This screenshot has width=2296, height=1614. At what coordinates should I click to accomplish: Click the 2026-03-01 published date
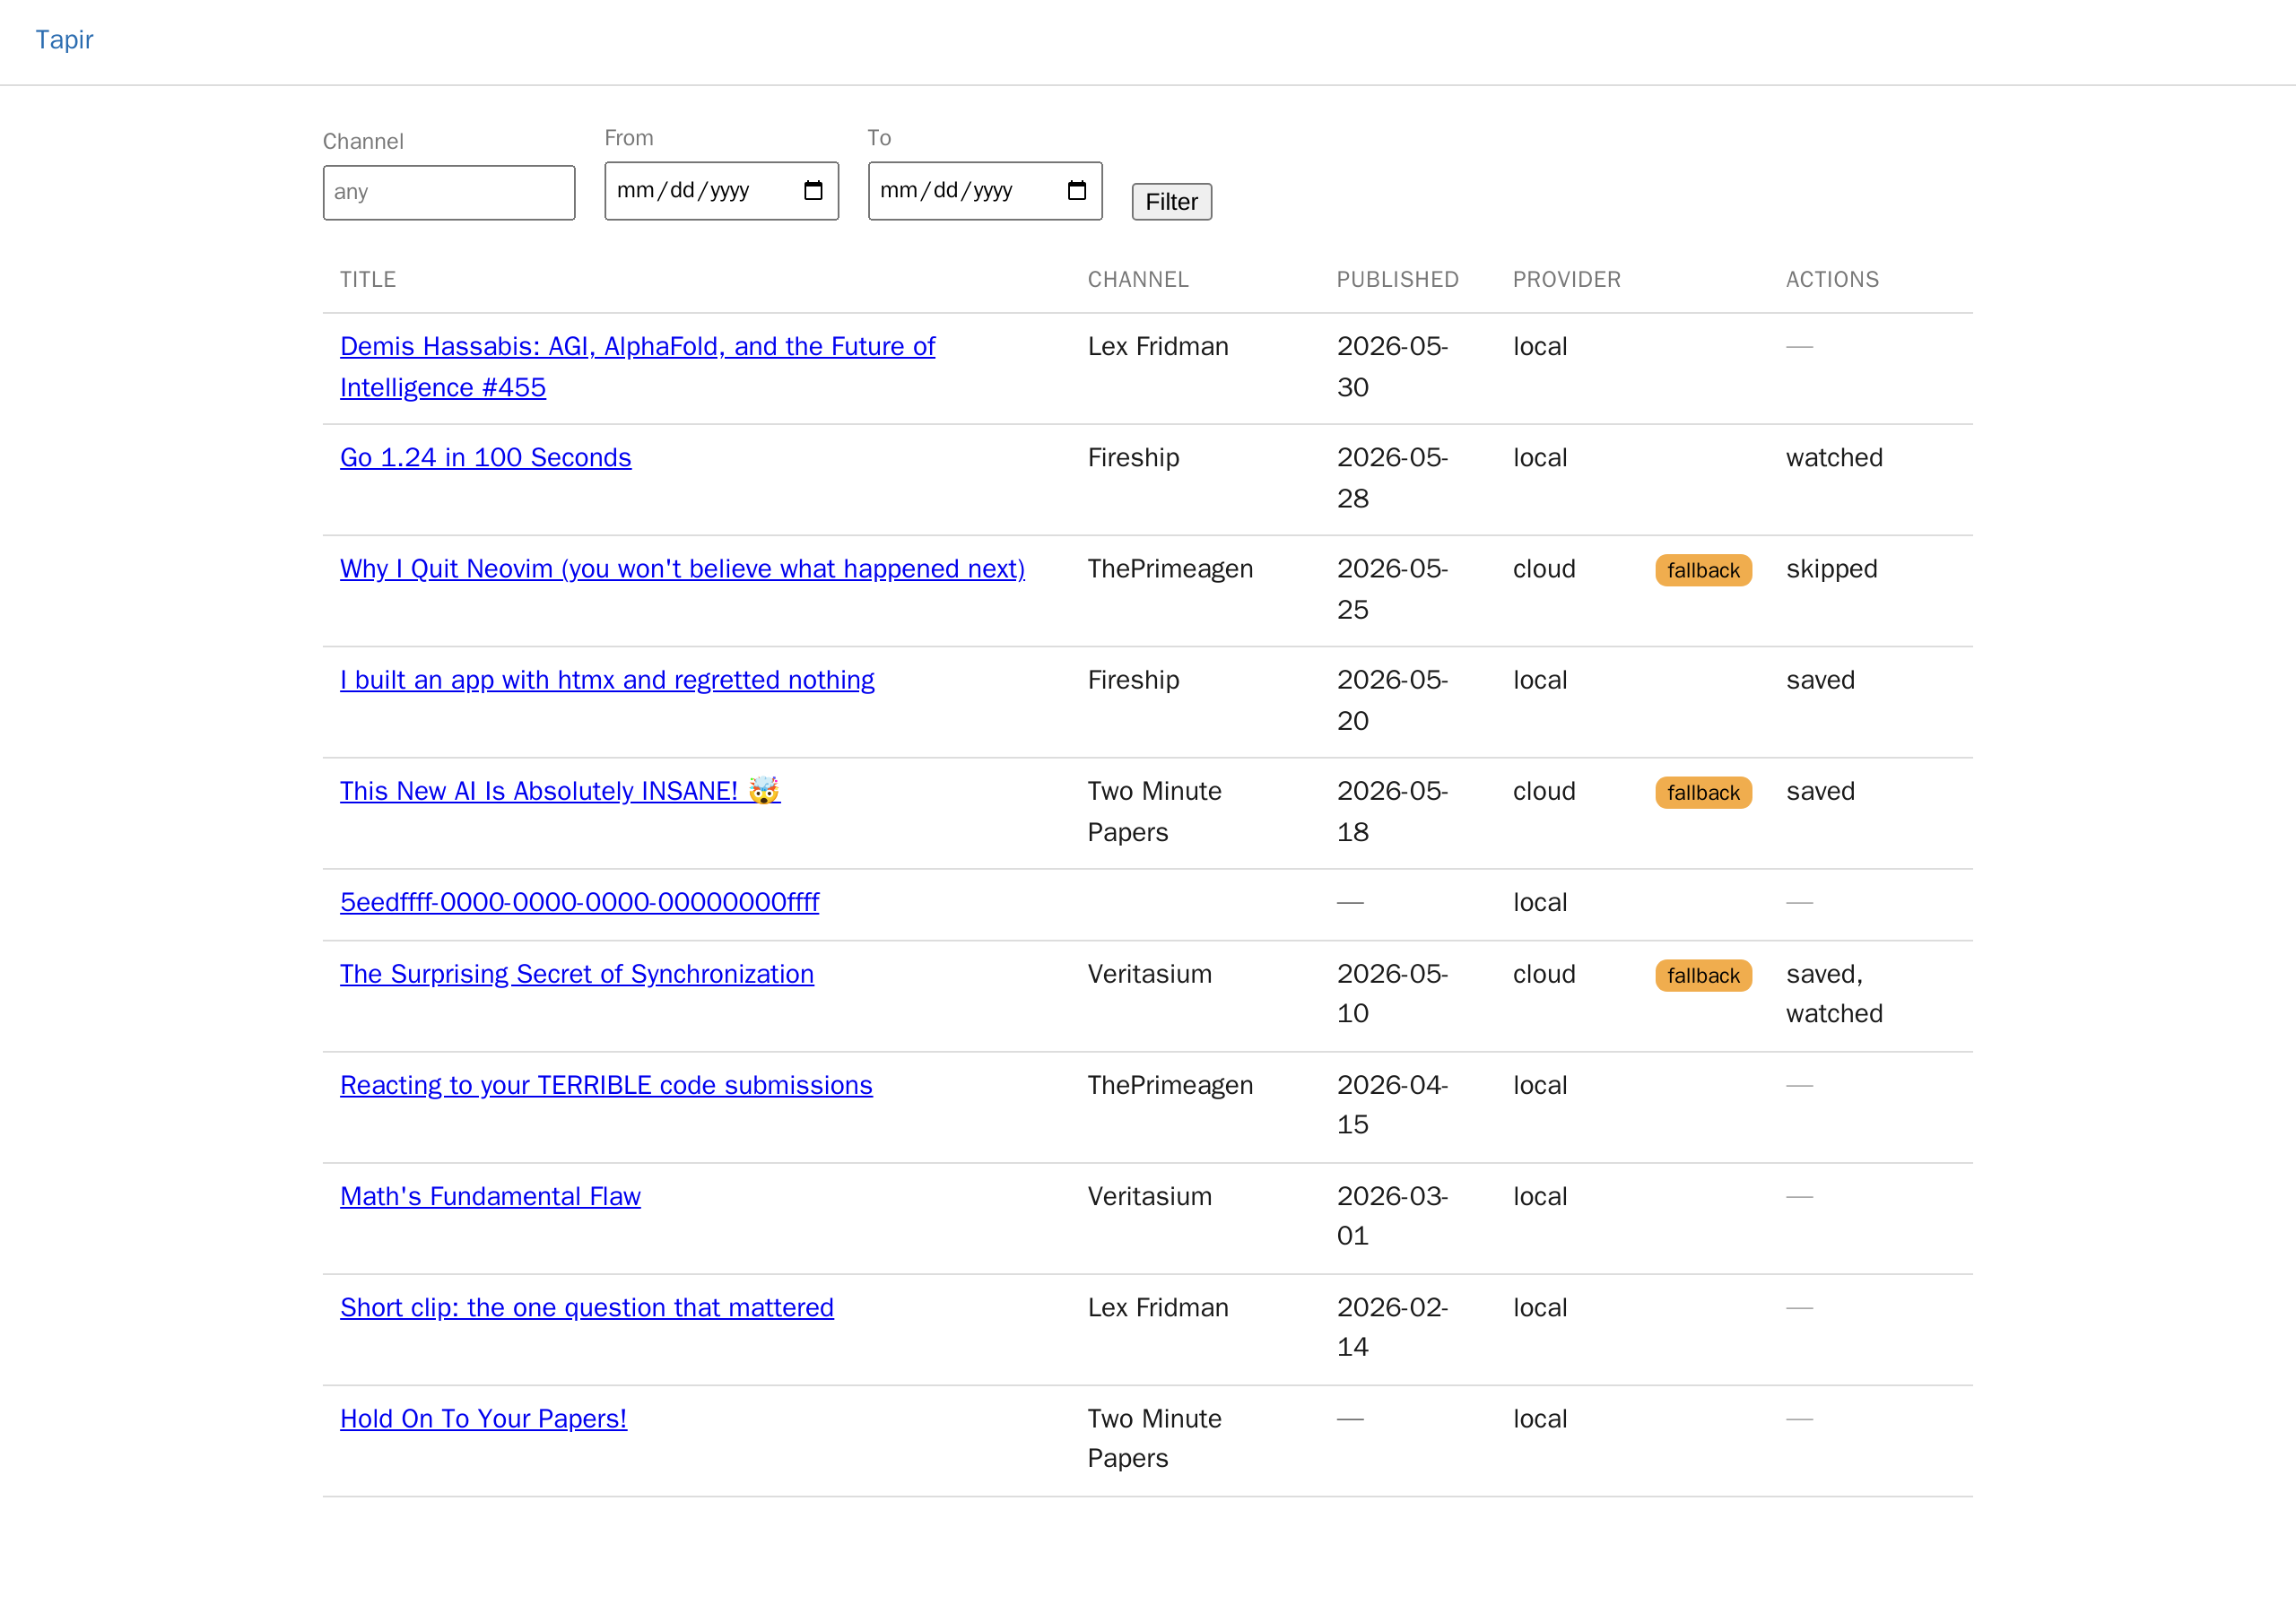click(x=1392, y=1215)
